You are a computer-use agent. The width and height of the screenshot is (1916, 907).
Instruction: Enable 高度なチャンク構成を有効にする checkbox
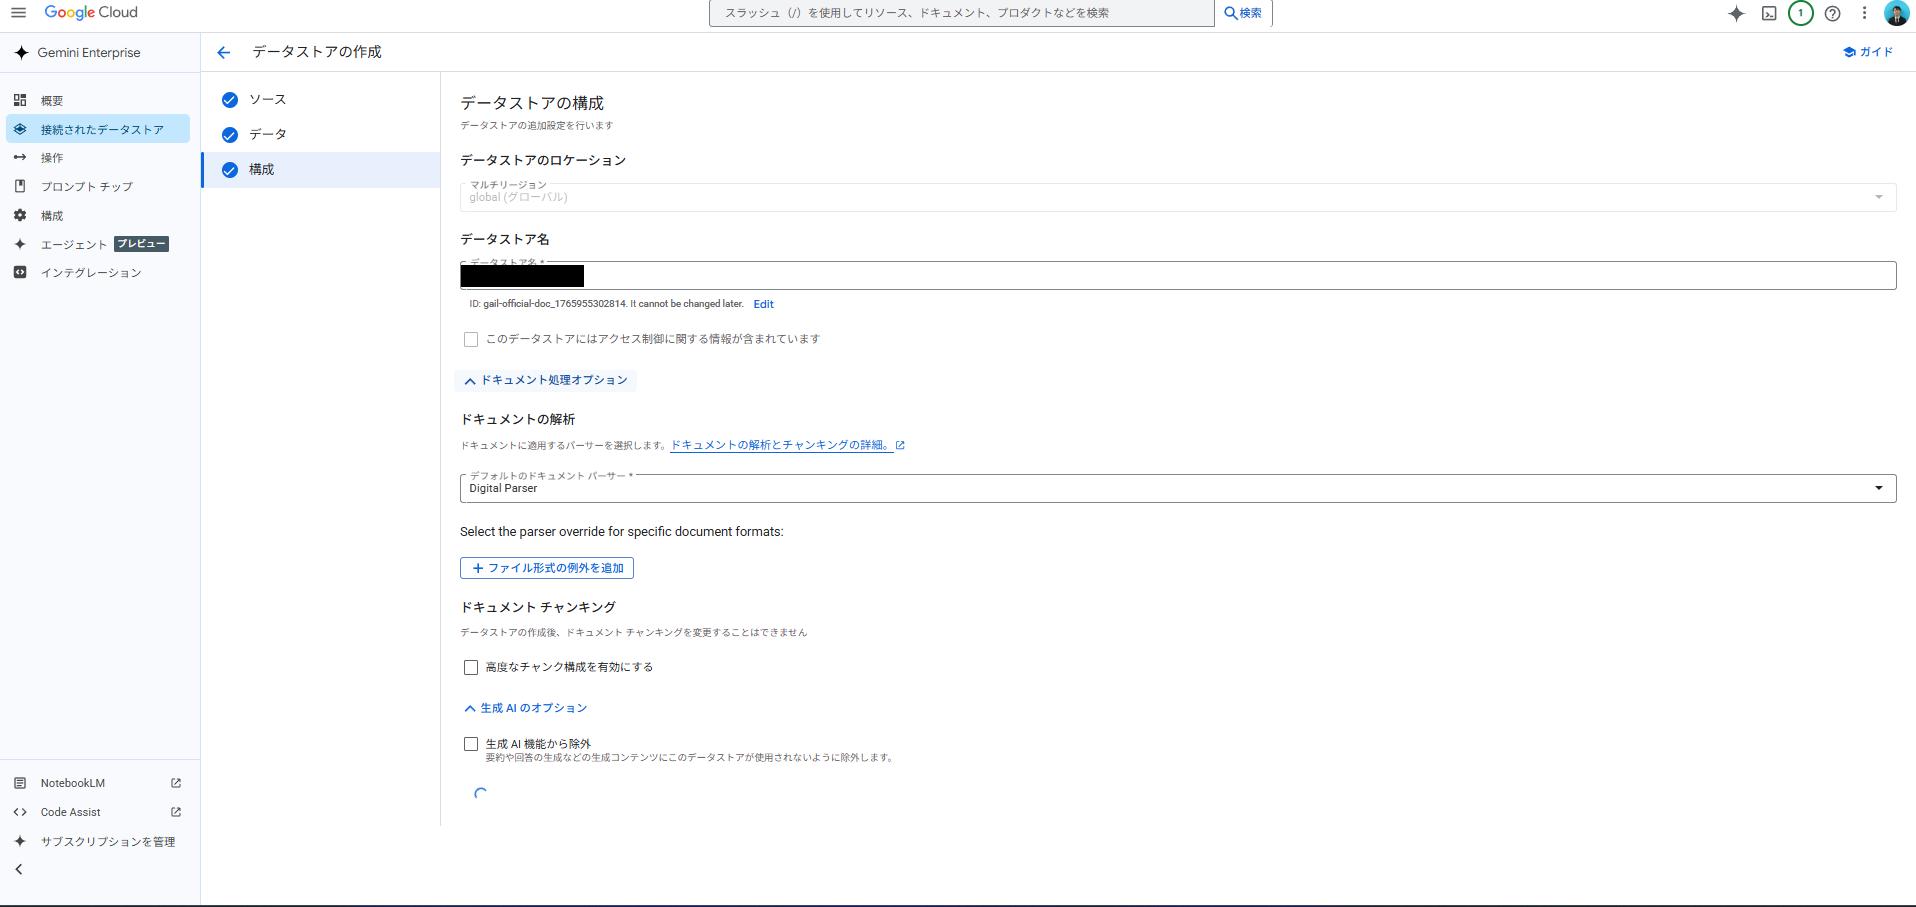[x=471, y=667]
